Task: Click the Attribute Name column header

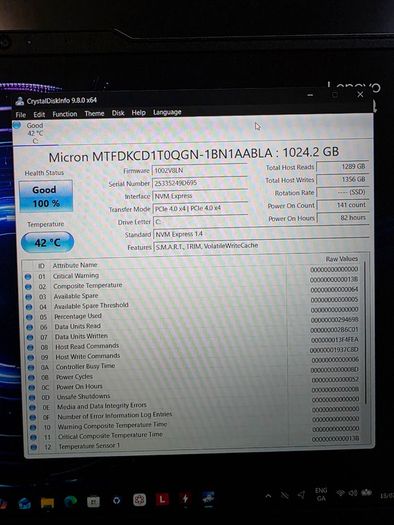Action: click(x=75, y=265)
